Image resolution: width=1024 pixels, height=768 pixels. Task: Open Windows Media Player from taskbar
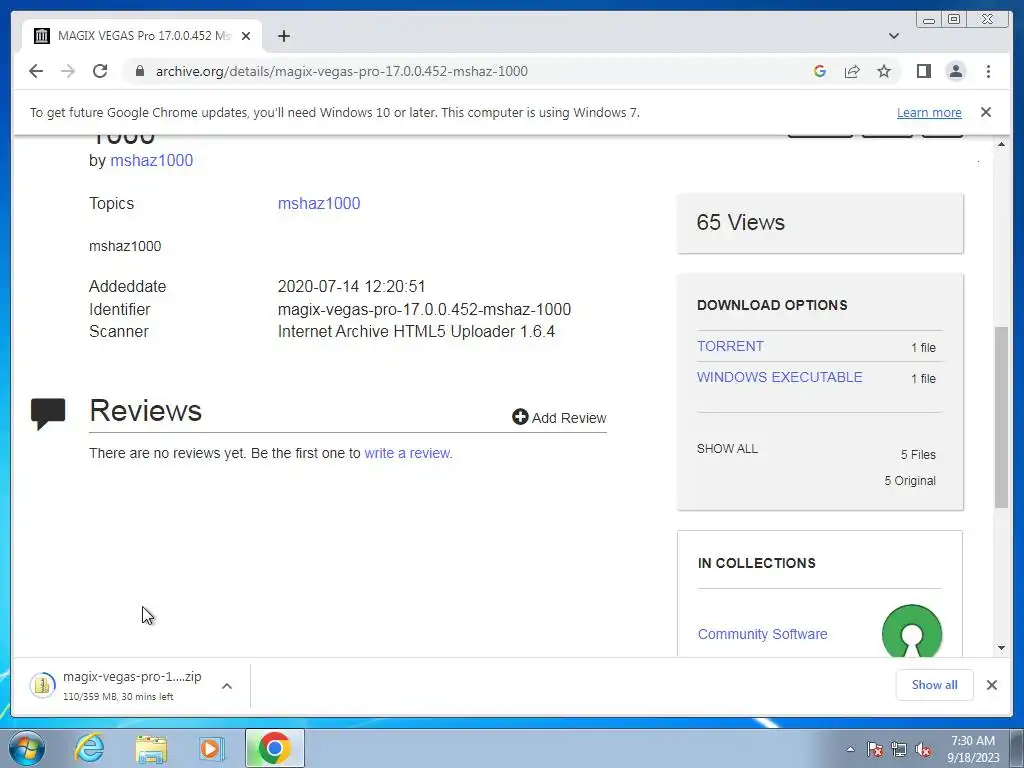212,748
